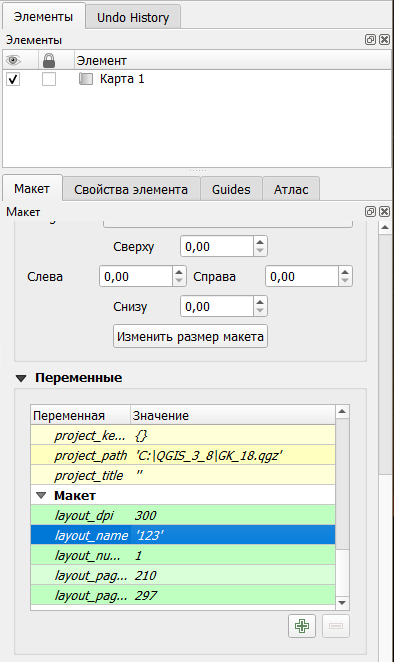The image size is (394, 662).
Task: Click the Элемент column header
Action: pos(233,60)
